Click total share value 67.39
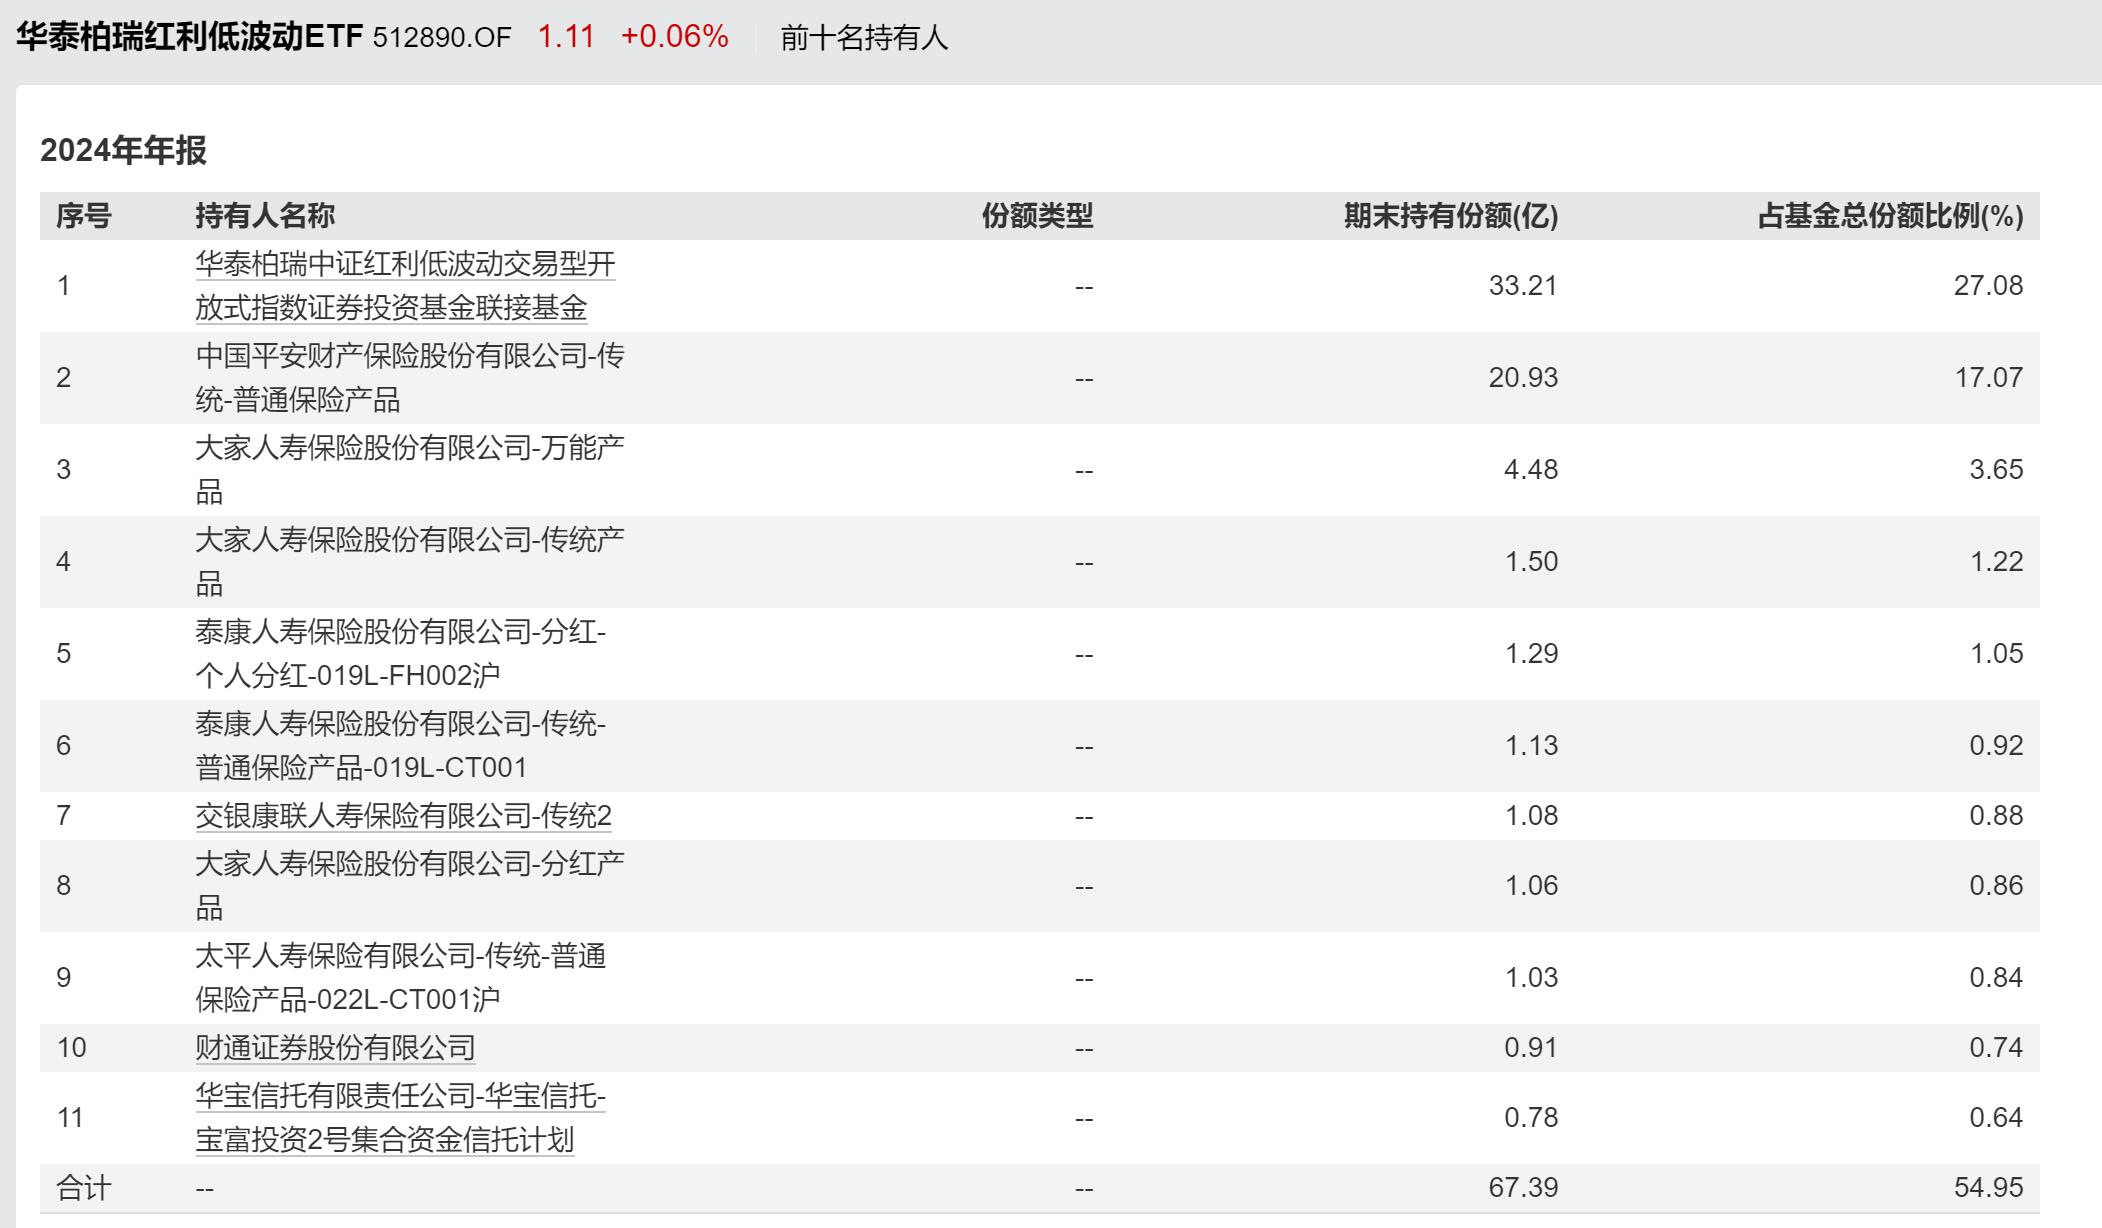 [1522, 1187]
